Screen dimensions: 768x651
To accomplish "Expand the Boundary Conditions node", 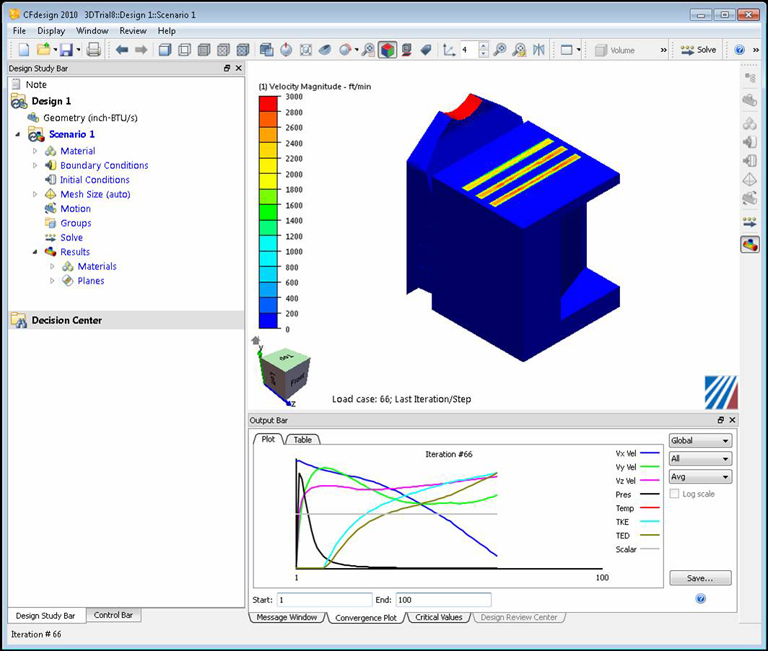I will [35, 165].
